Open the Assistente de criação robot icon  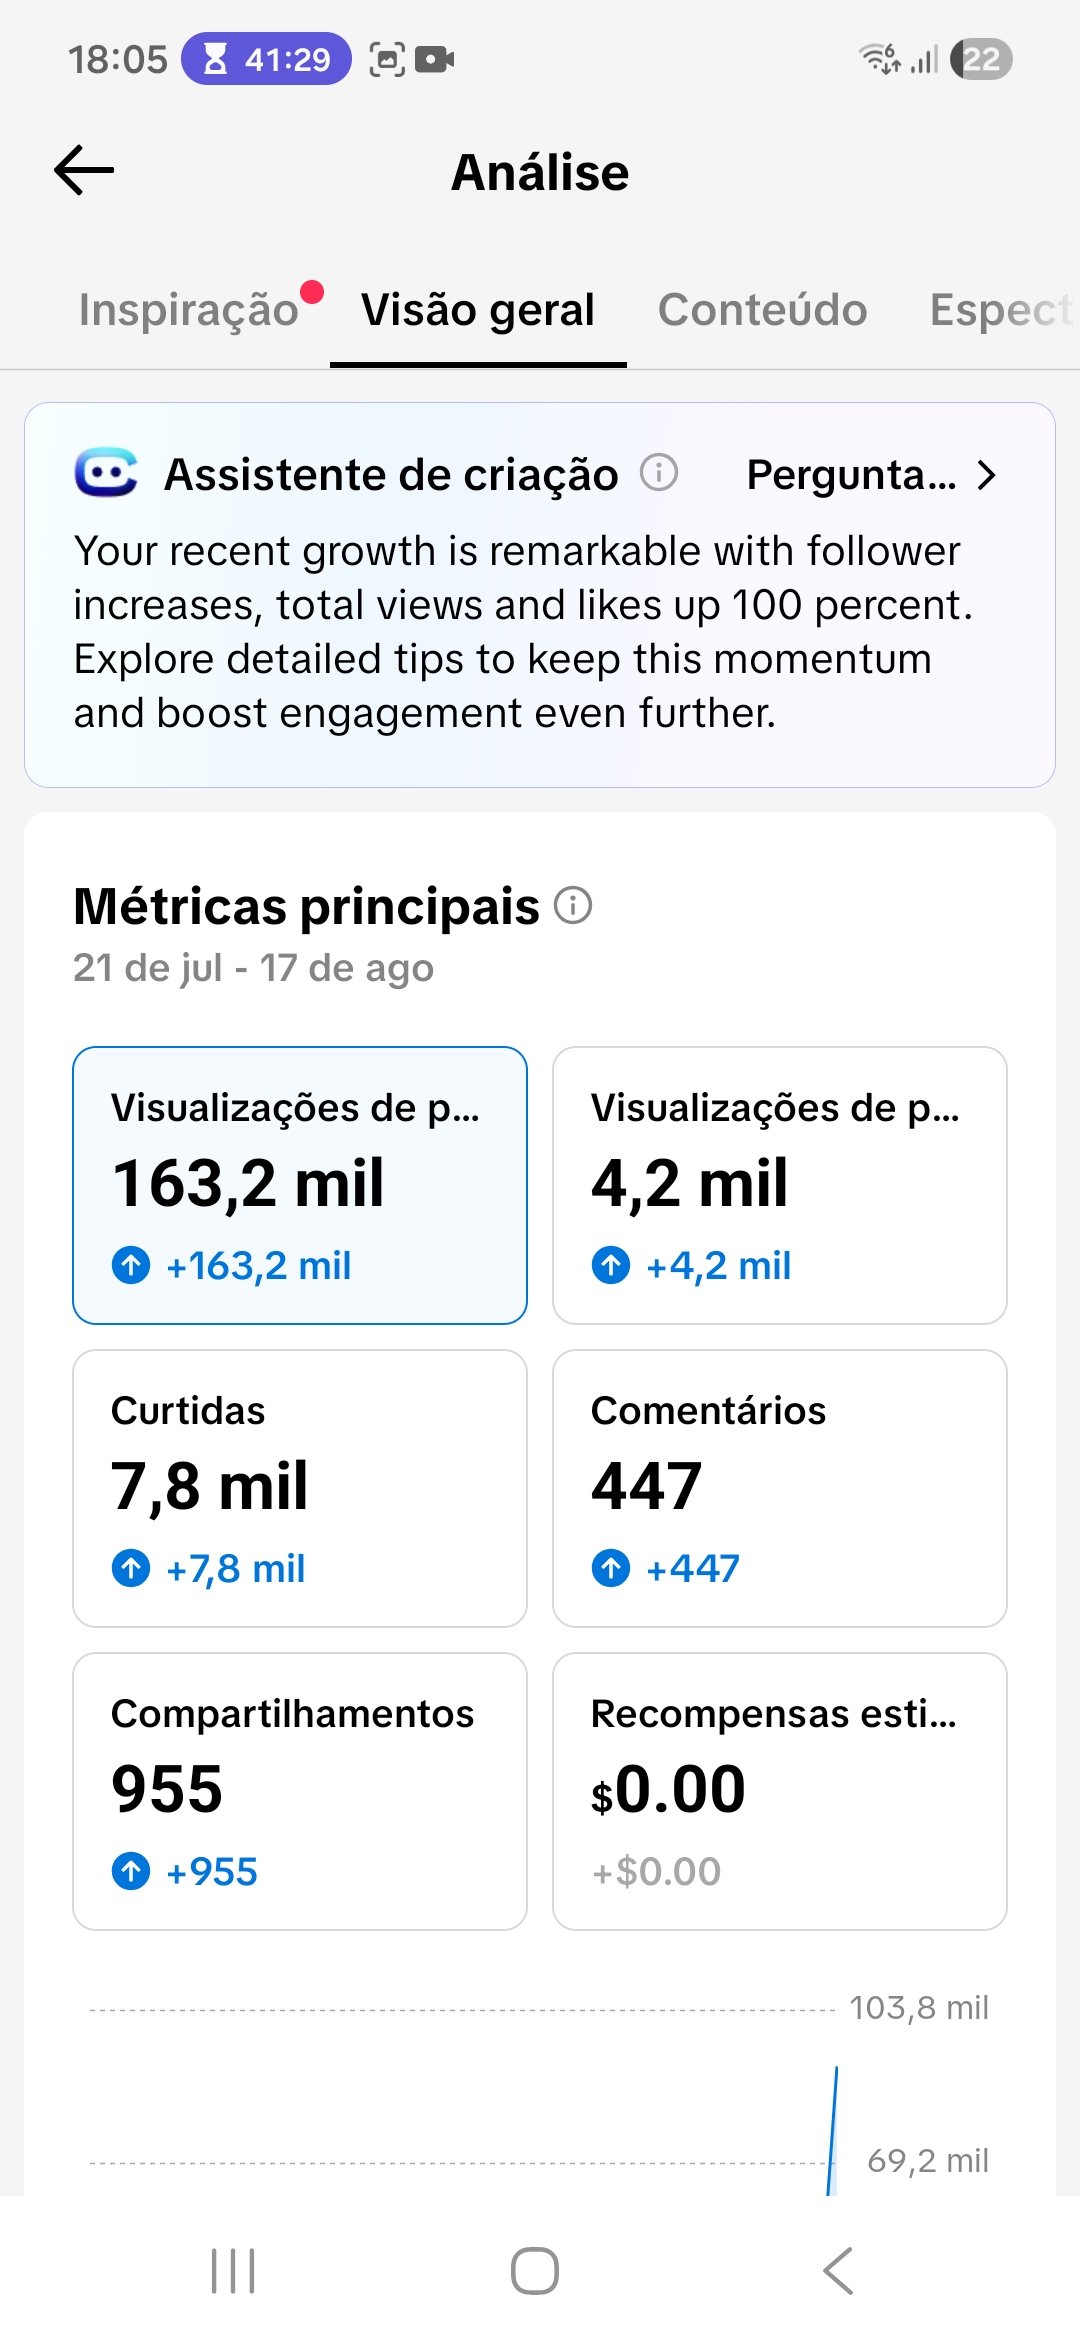(x=106, y=473)
